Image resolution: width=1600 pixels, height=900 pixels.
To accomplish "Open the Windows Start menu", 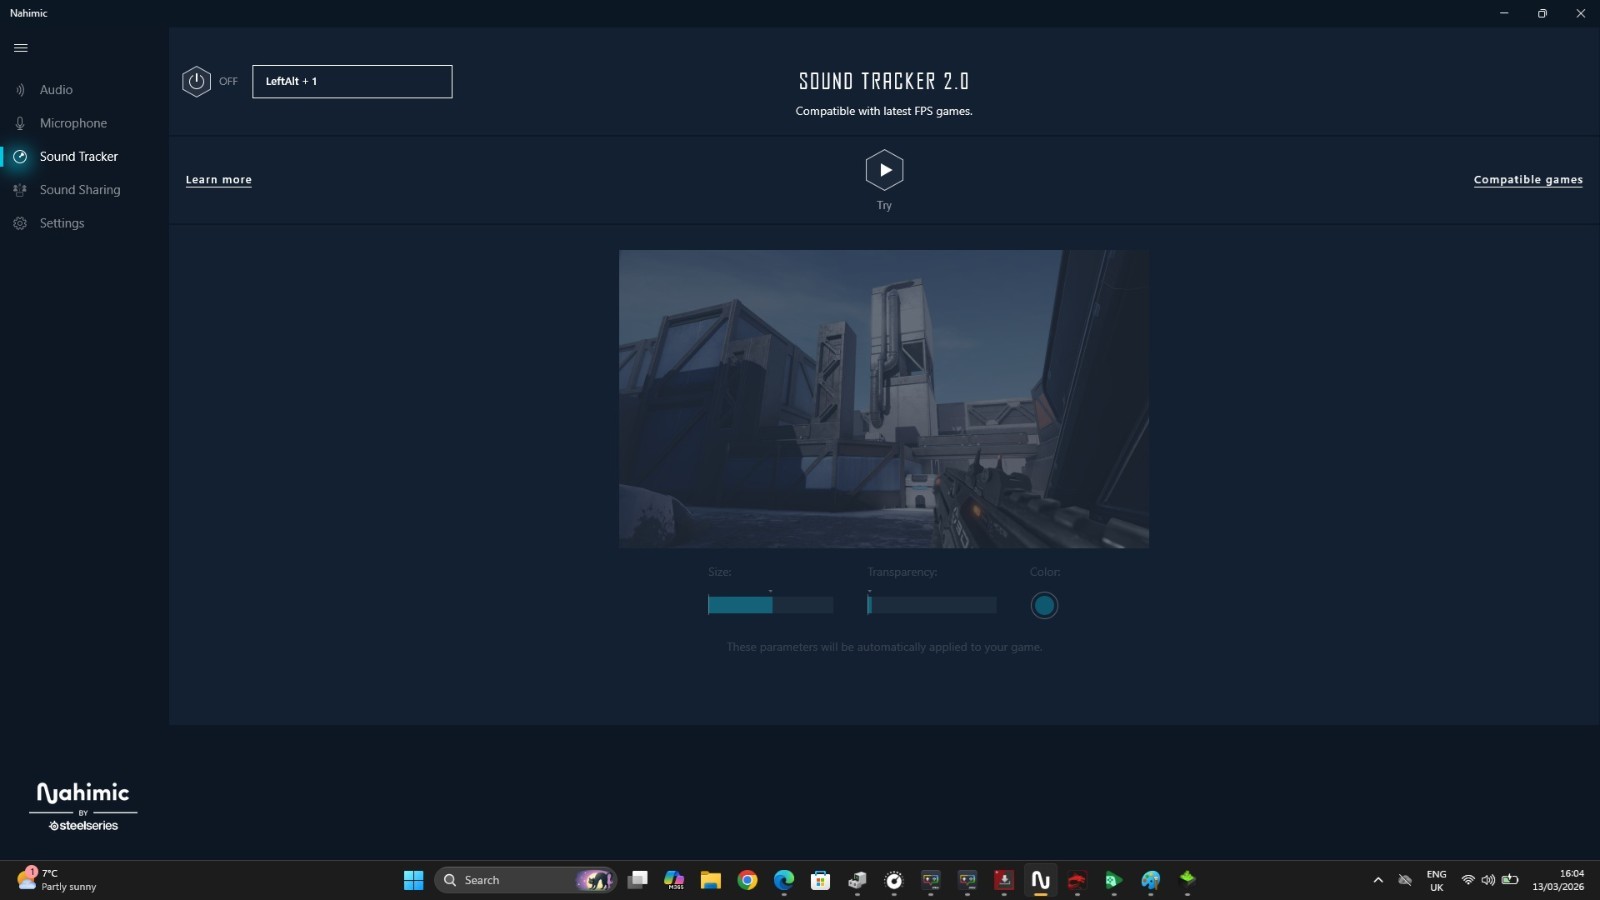I will 413,880.
